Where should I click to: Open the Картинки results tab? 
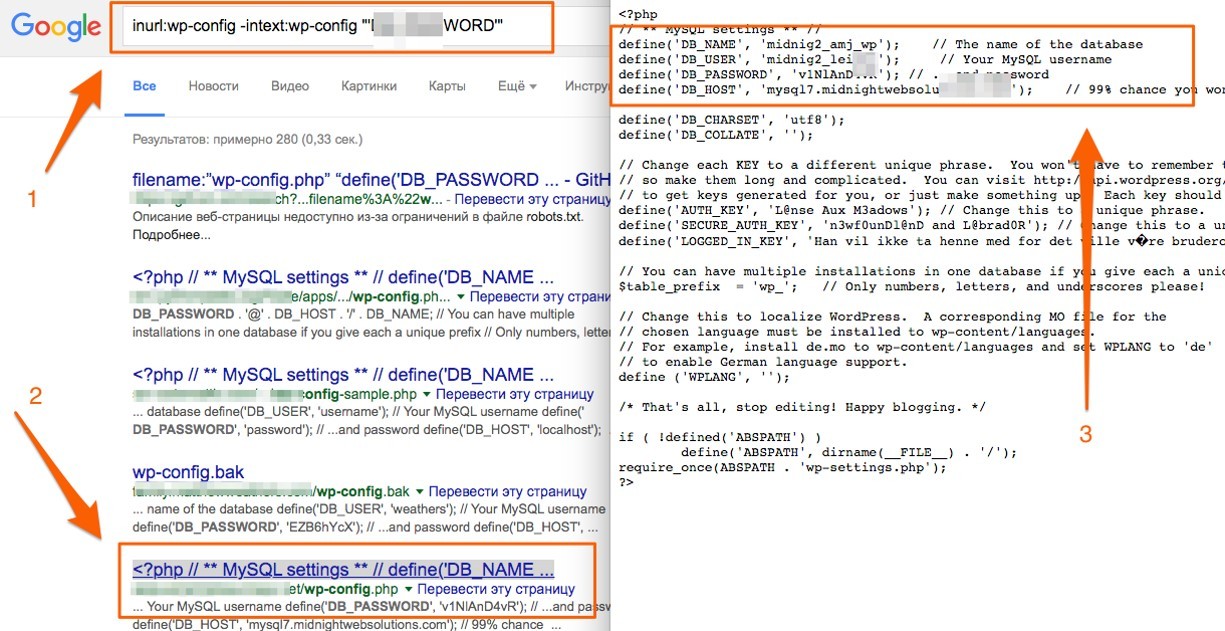(369, 86)
